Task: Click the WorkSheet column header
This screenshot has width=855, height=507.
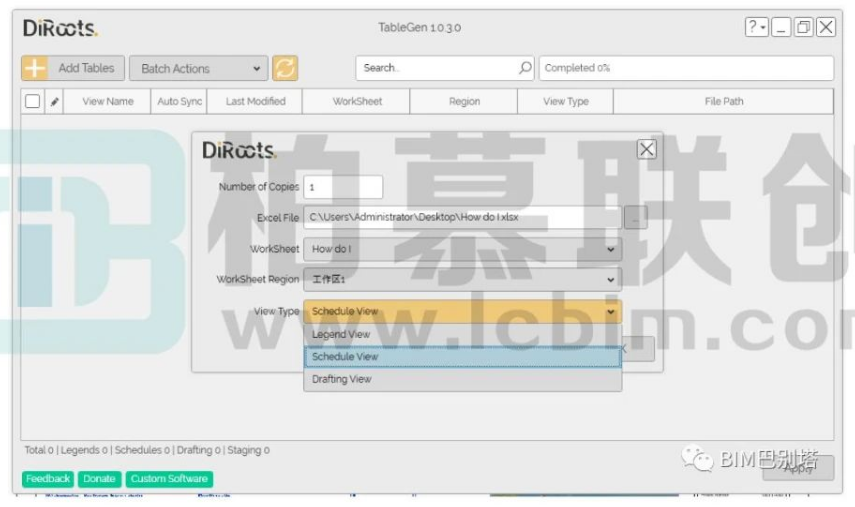Action: [x=357, y=101]
